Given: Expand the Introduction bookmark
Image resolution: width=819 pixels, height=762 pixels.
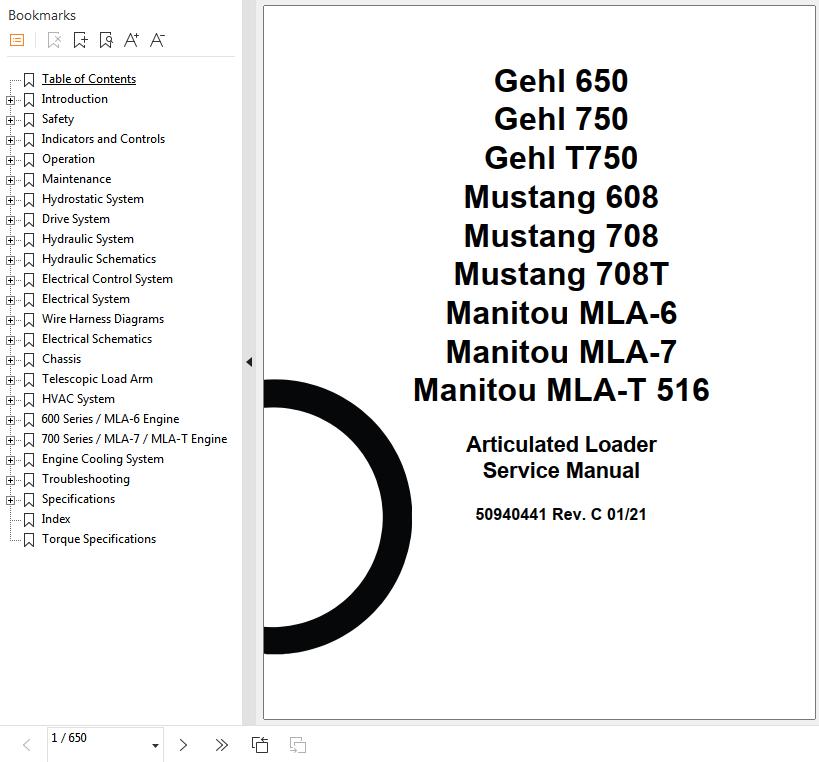Looking at the screenshot, I should point(11,100).
